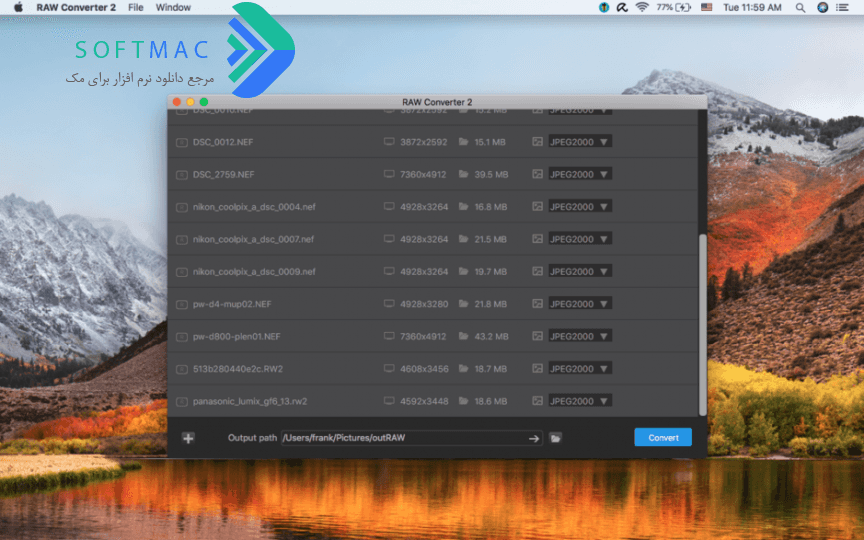This screenshot has height=540, width=864.
Task: Click the Output path text field
Action: [x=411, y=438]
